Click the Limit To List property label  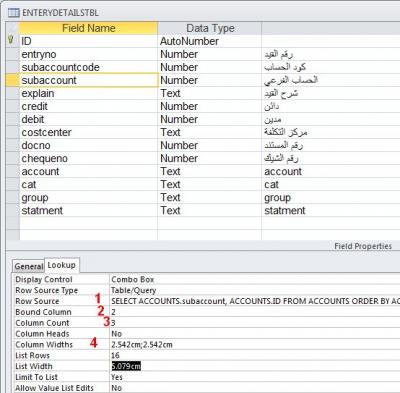(x=37, y=377)
